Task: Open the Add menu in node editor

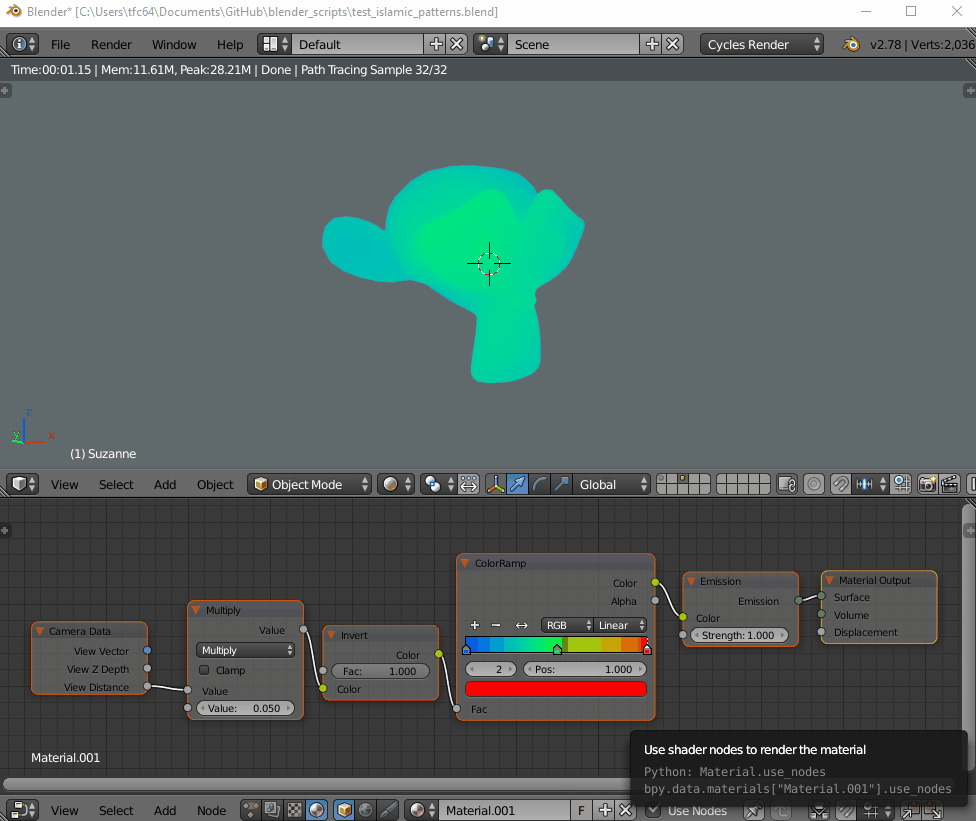Action: (164, 810)
